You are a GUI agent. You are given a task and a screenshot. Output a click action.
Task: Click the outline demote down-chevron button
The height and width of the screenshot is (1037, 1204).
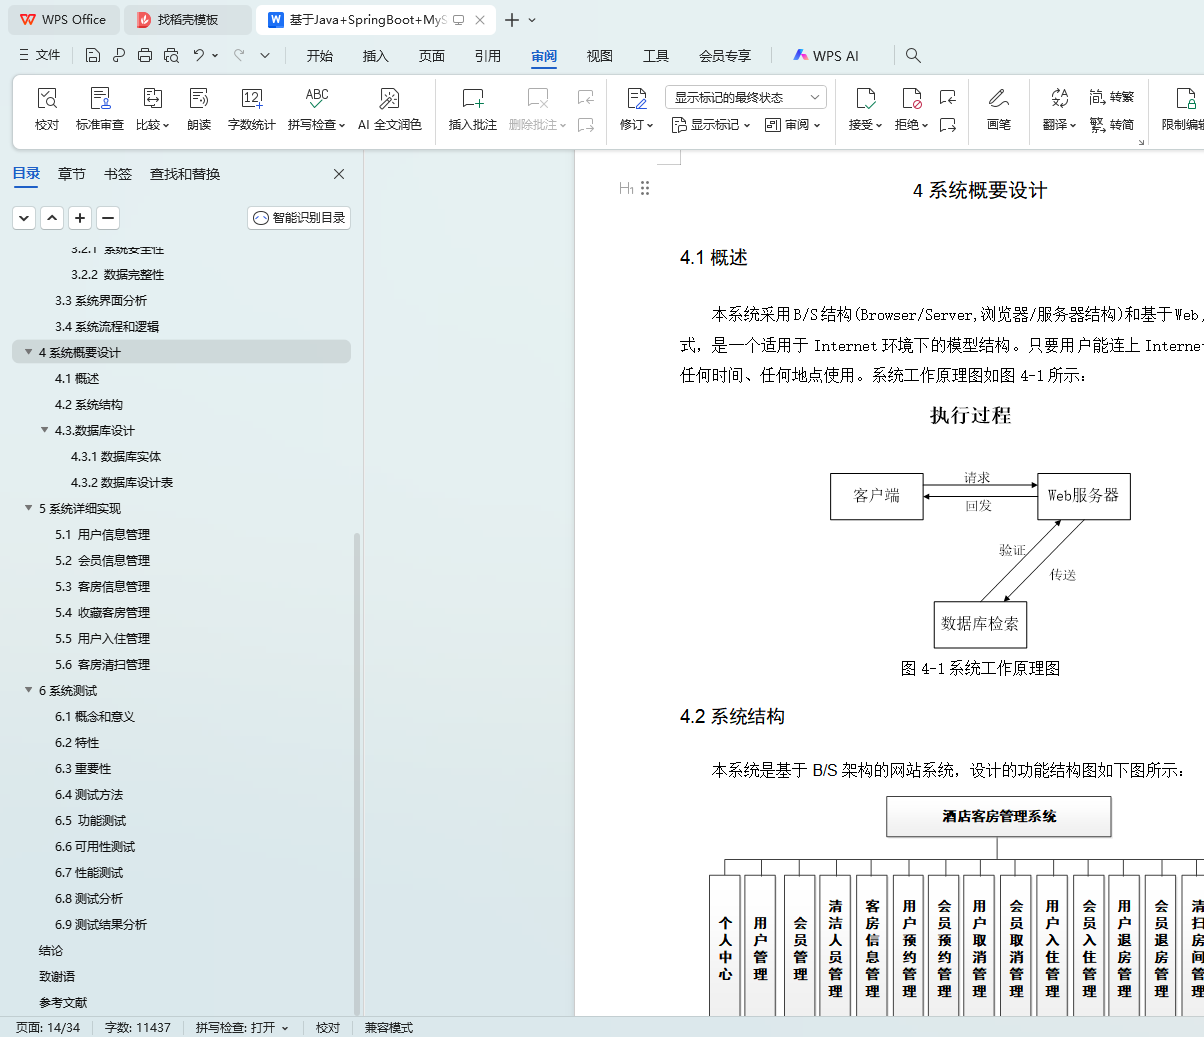pos(24,217)
